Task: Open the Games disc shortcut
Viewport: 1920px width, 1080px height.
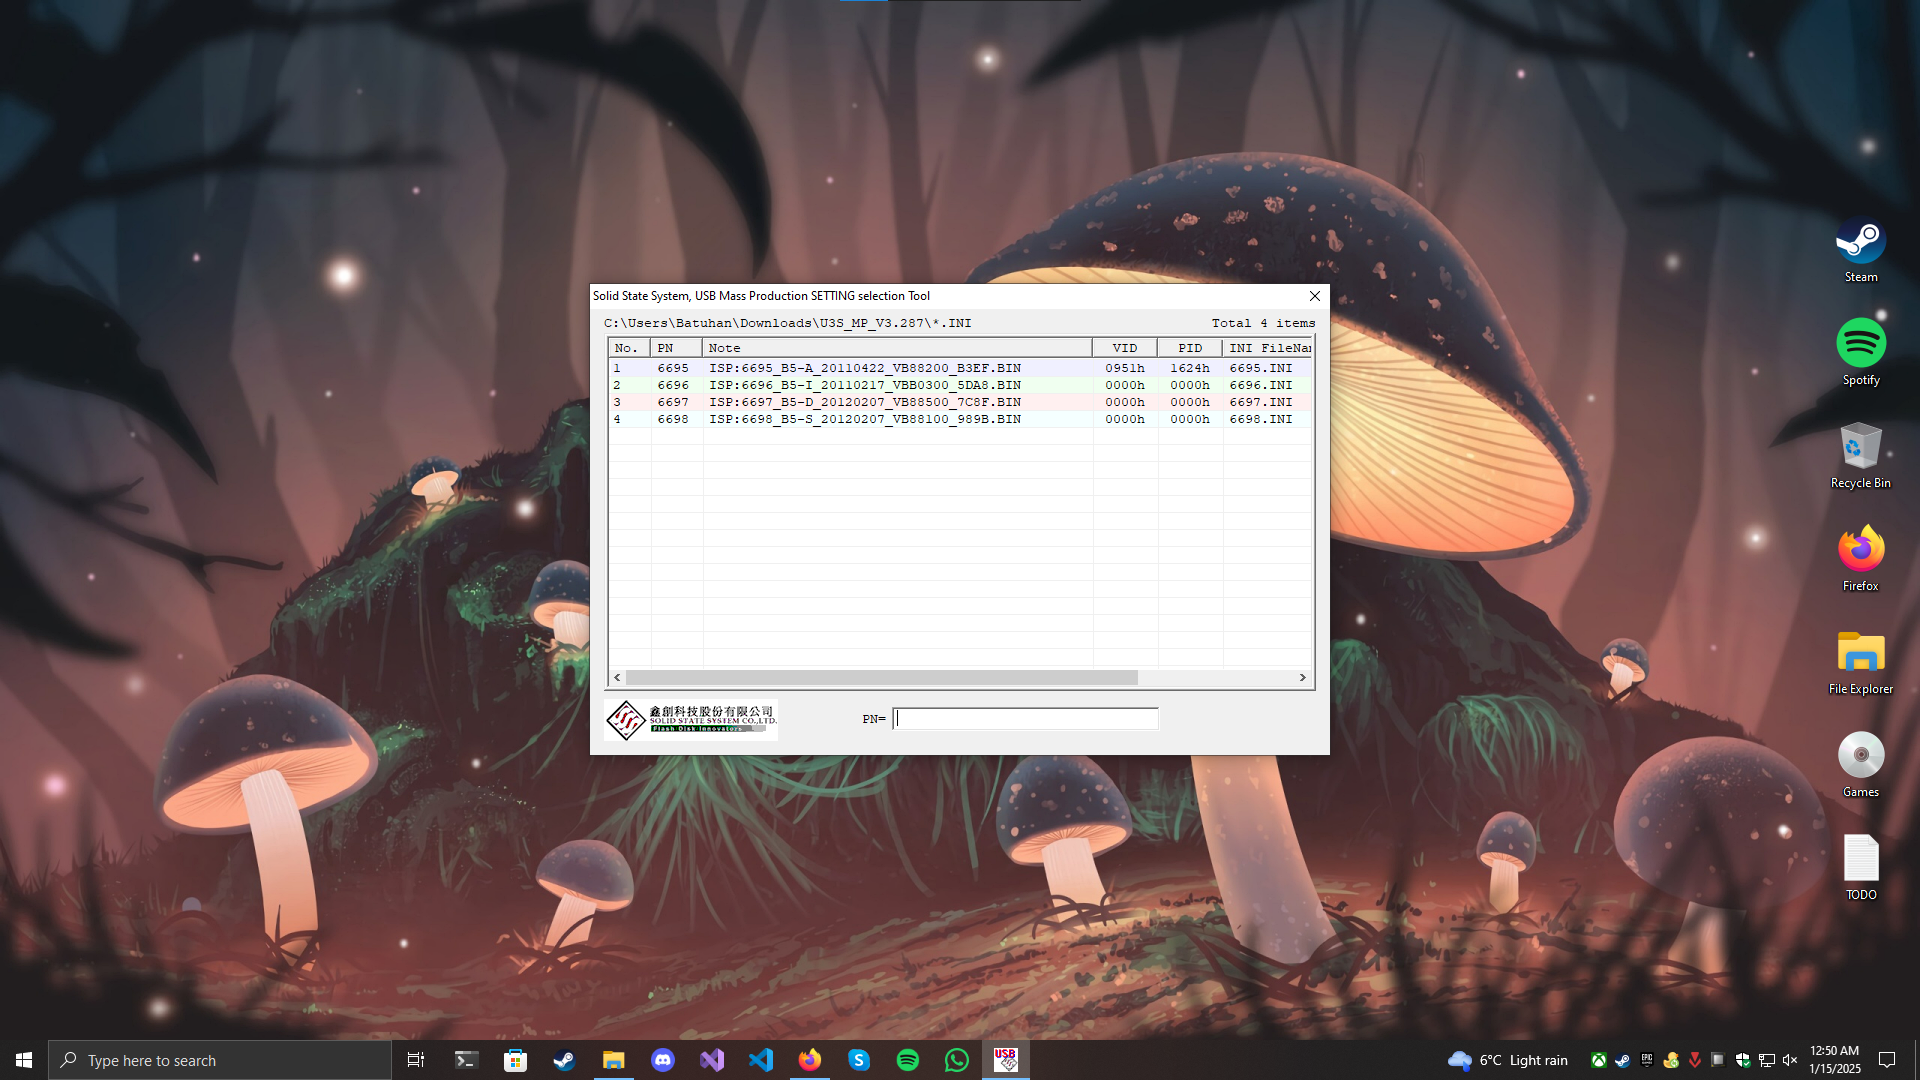Action: click(1860, 756)
